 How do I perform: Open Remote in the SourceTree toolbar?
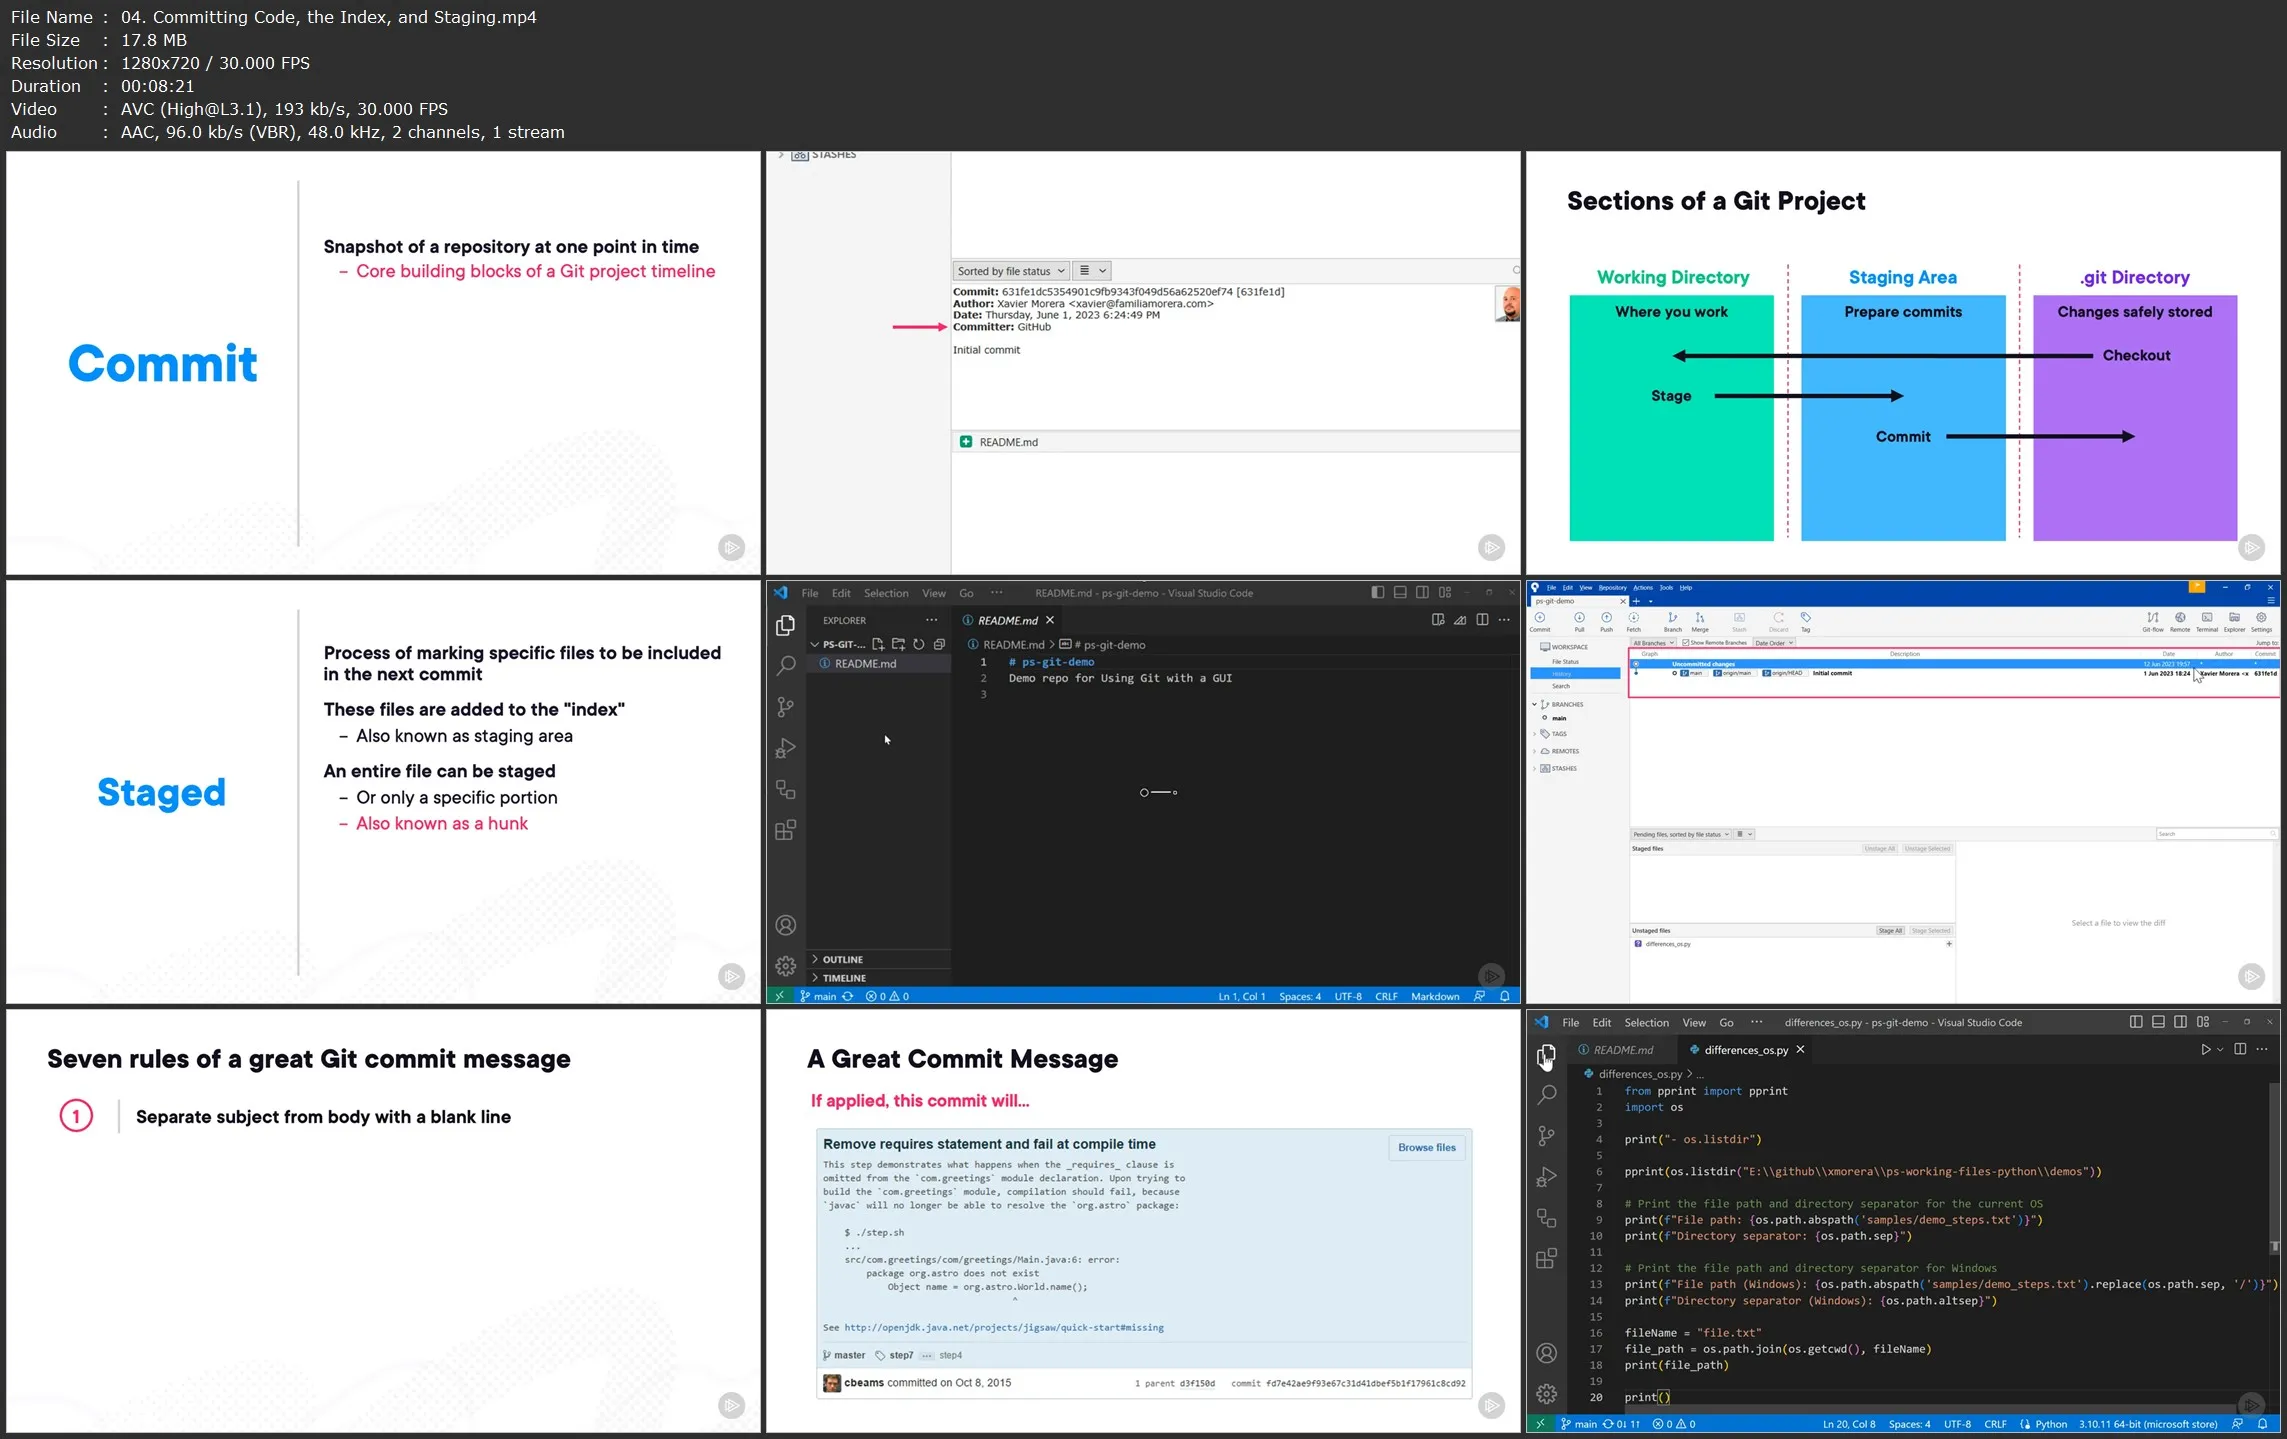click(2180, 622)
